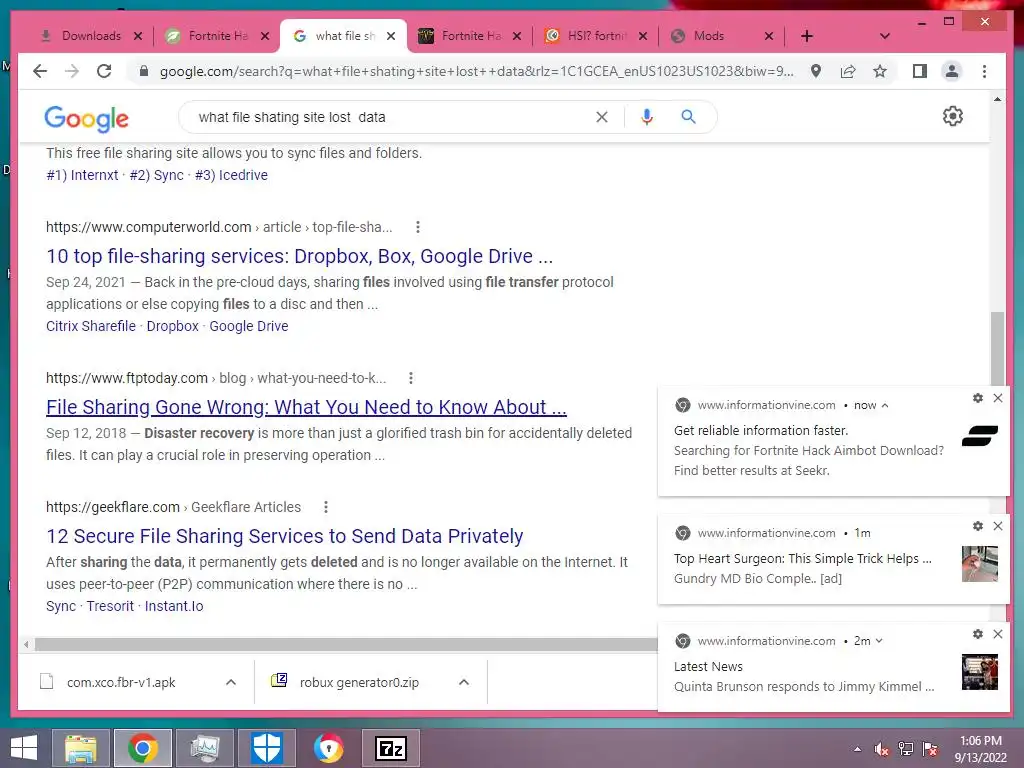Follow the Tresorit sublink
The image size is (1024, 768).
[110, 606]
